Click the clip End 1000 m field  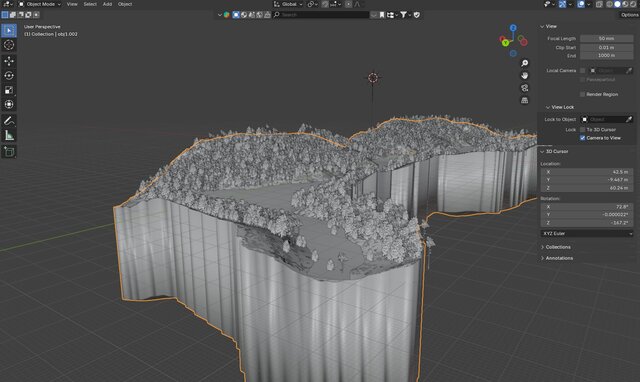coord(607,56)
